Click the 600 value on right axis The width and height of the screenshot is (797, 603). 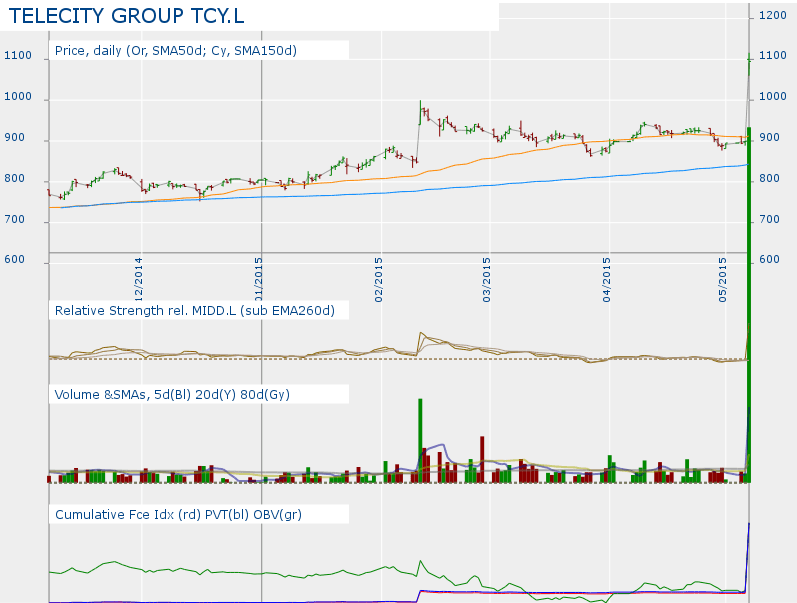[x=770, y=259]
